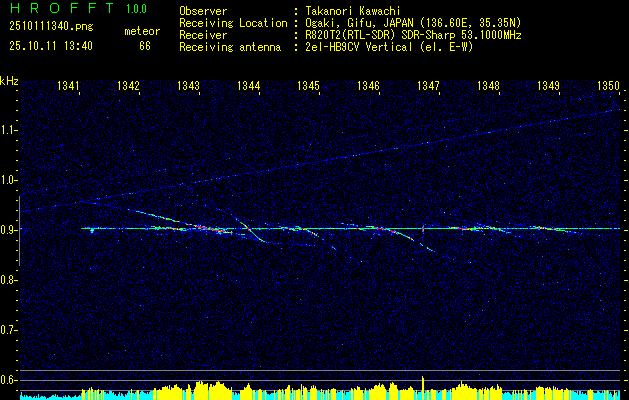Click the 0.9 kHz axis label

click(9, 230)
